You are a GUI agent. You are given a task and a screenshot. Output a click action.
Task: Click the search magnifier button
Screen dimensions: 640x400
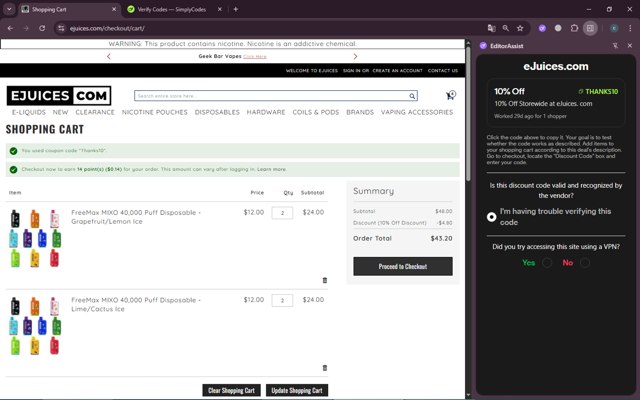tap(412, 96)
